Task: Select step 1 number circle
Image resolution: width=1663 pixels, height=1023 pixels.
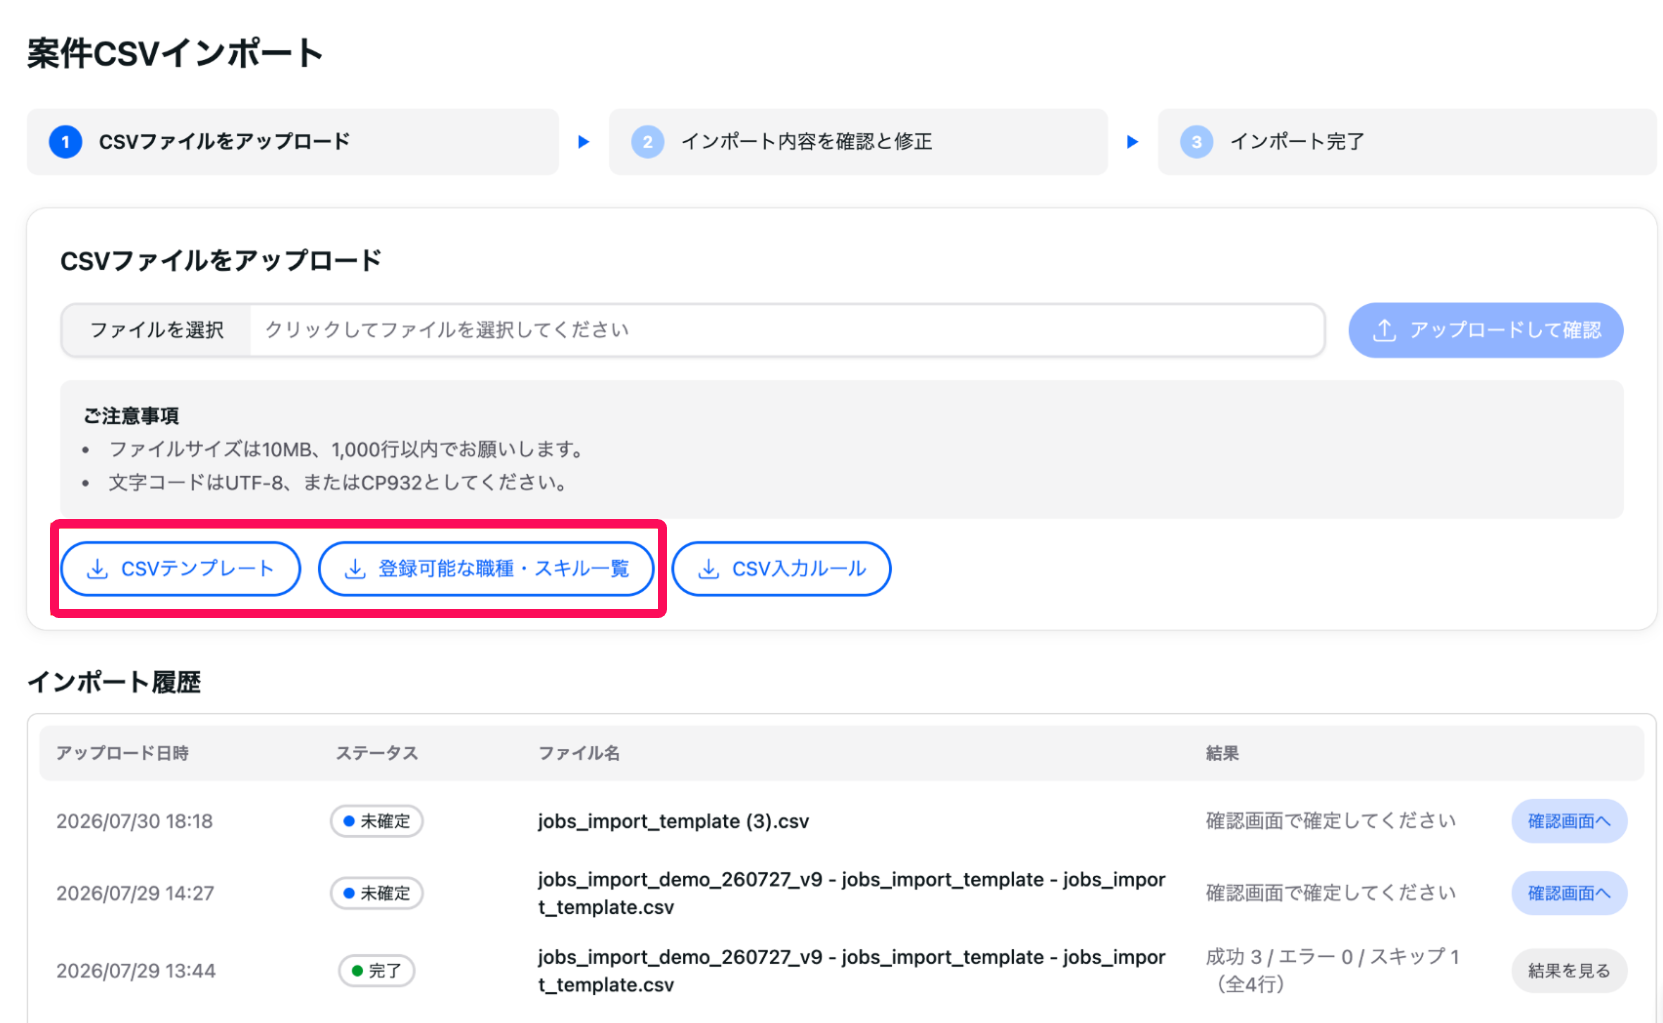Action: [66, 142]
